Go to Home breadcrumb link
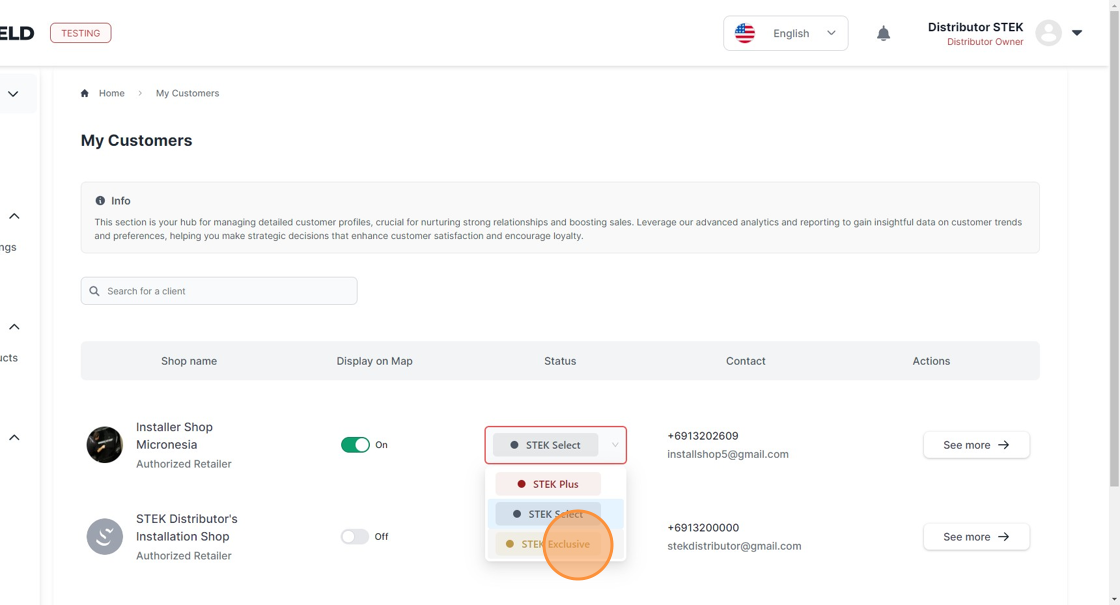The width and height of the screenshot is (1120, 605). click(x=111, y=93)
